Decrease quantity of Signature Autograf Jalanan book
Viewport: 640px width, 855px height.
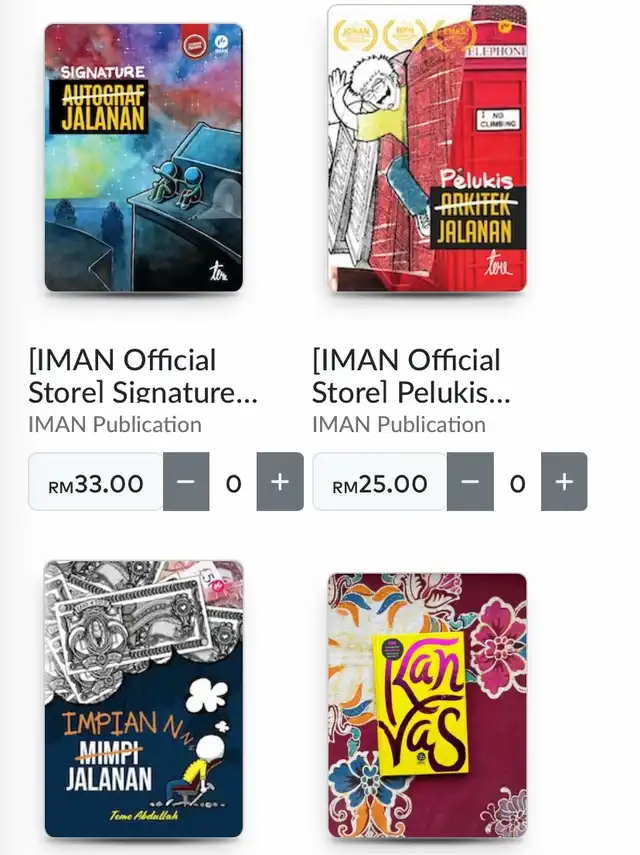tap(186, 481)
